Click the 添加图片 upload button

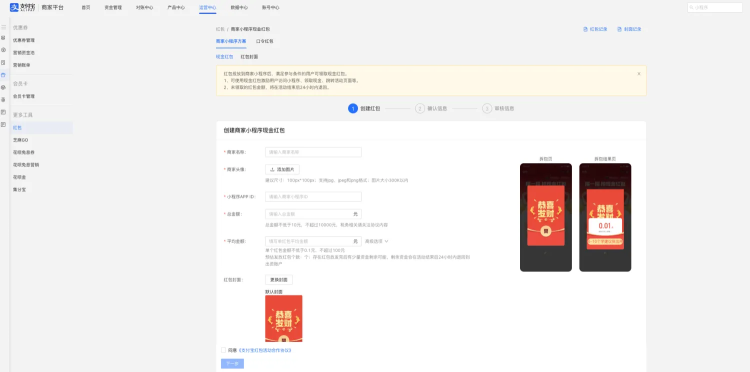pos(282,169)
